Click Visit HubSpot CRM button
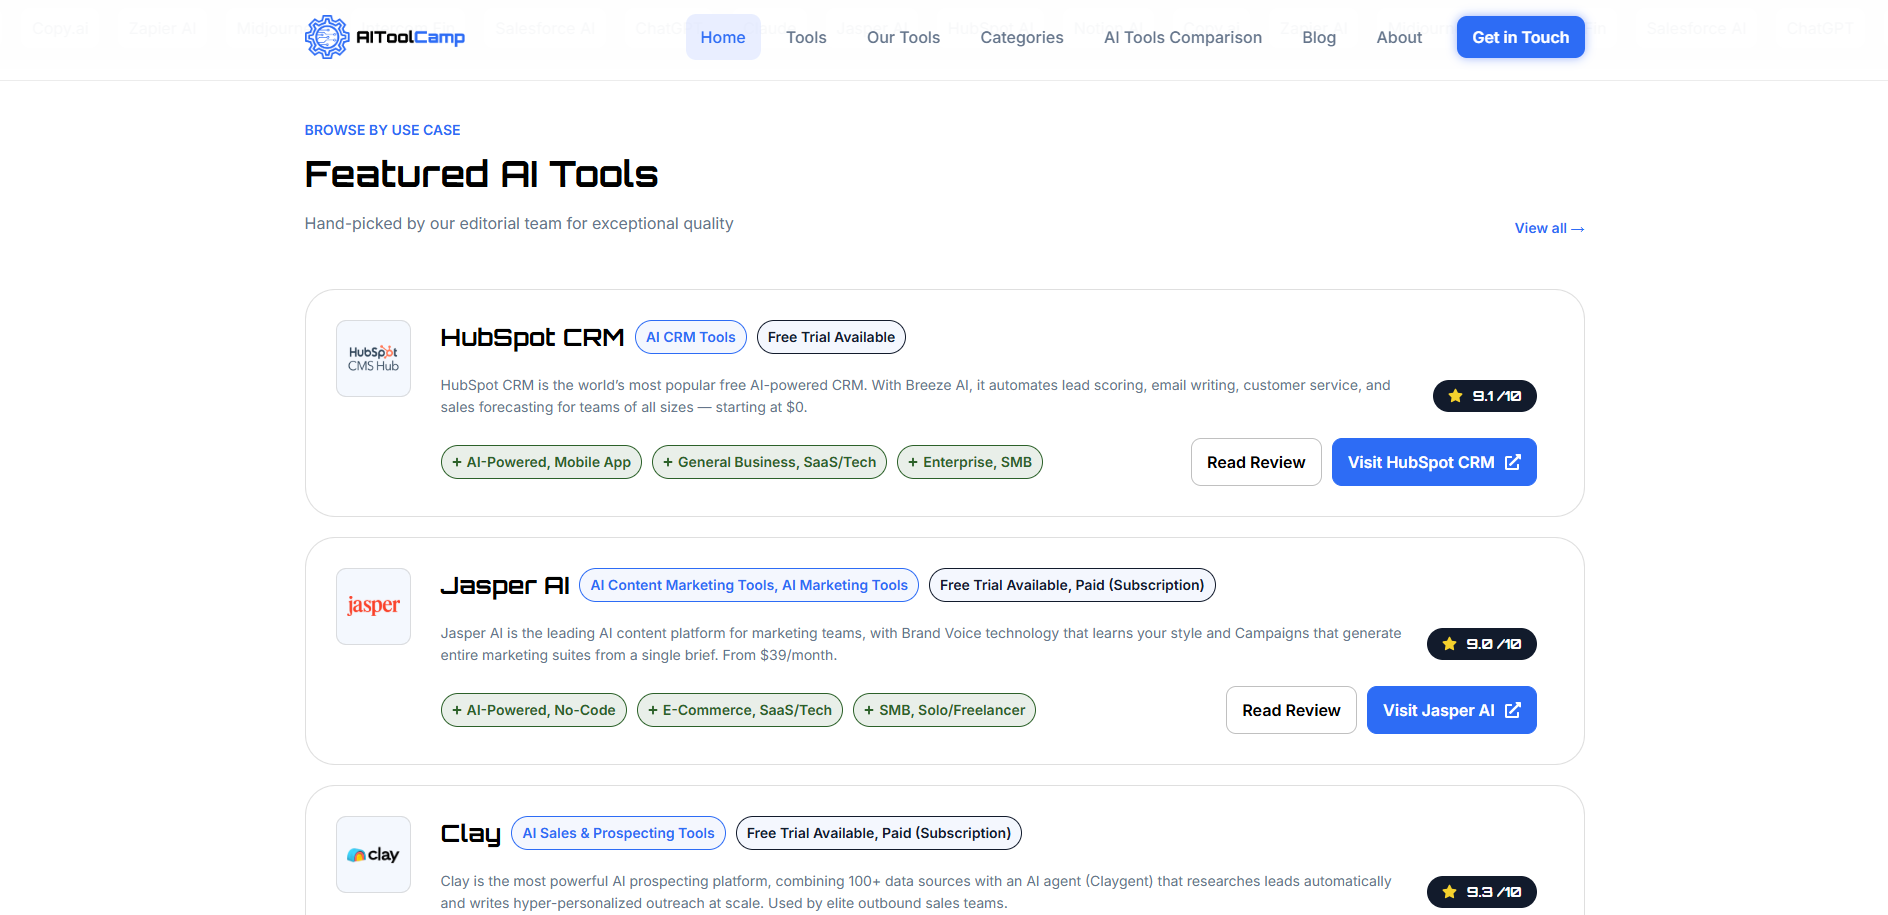 coord(1434,462)
